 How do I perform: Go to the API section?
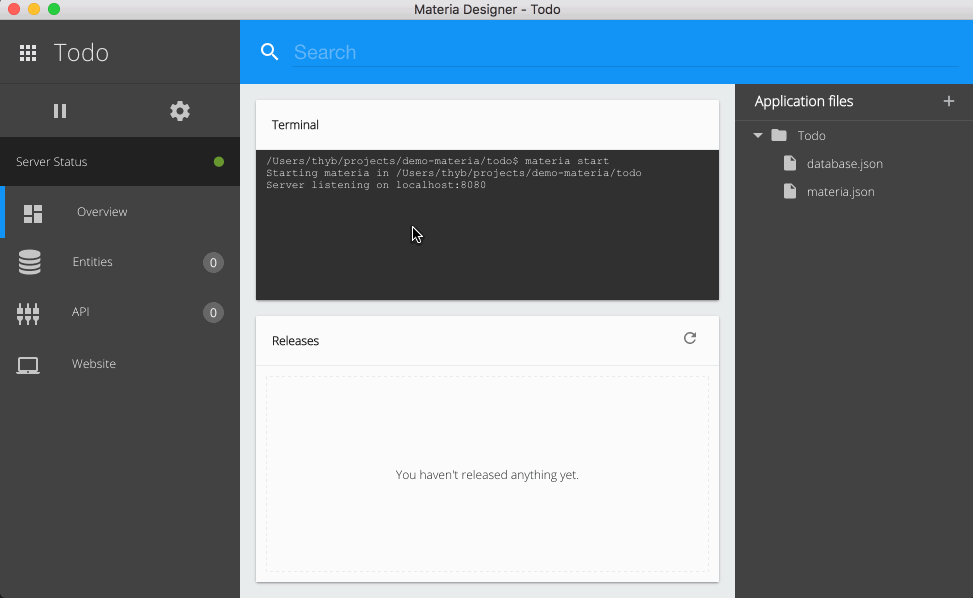120,312
